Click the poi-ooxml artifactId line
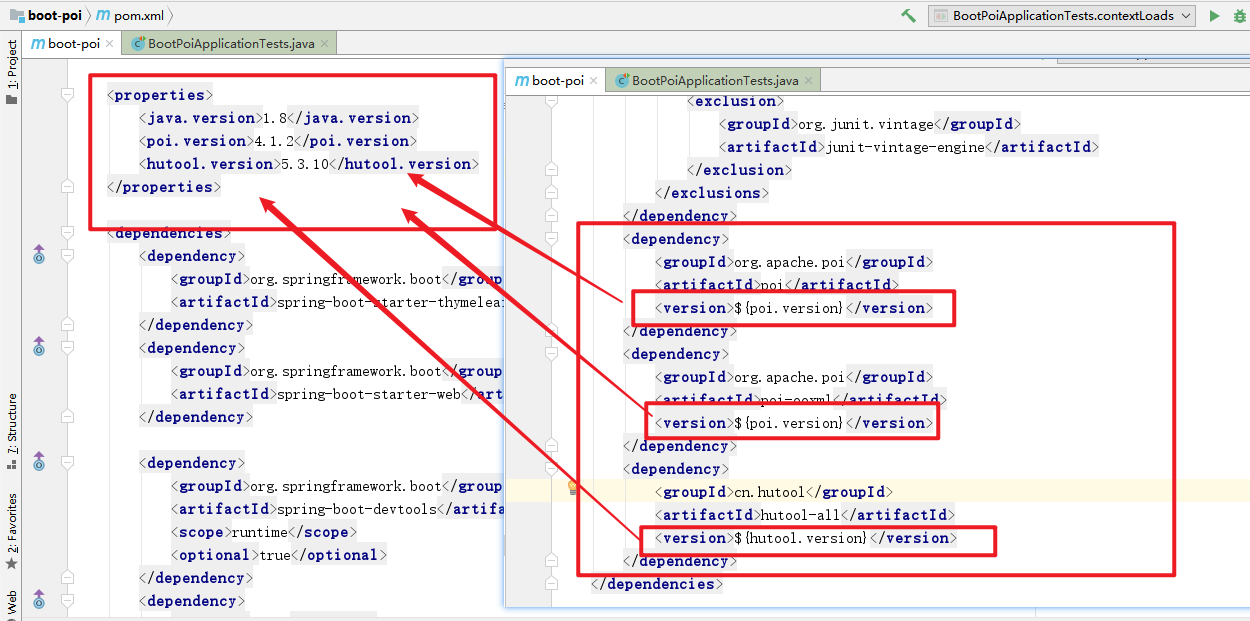 (x=801, y=400)
